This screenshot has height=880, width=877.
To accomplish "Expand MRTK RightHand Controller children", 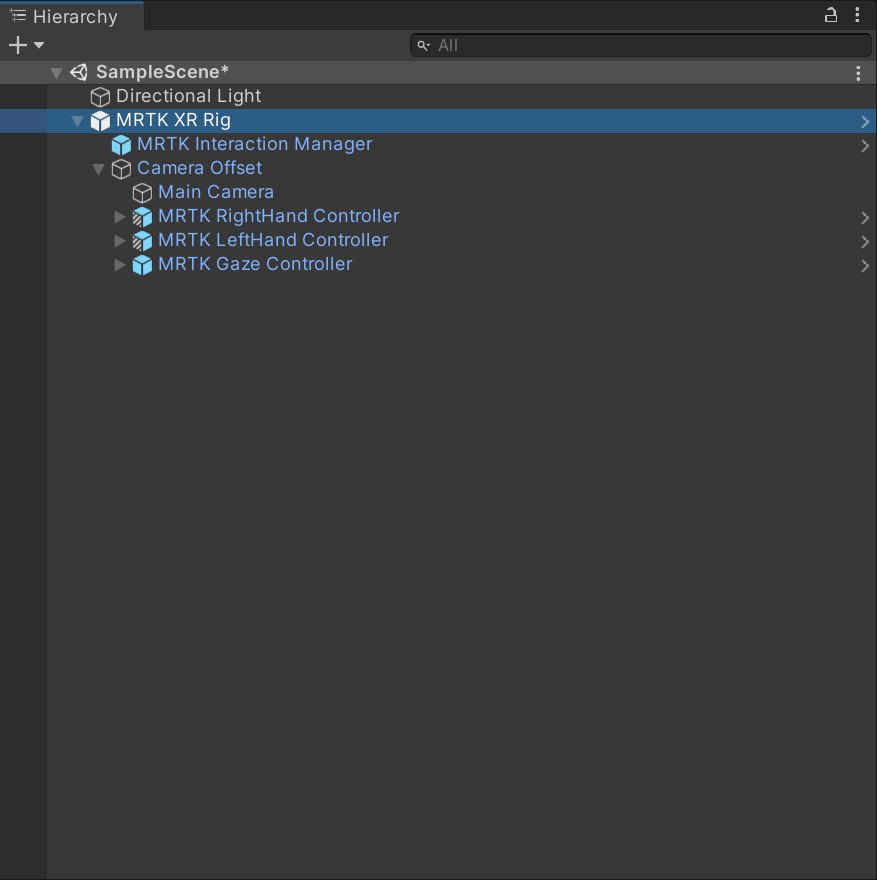I will click(x=120, y=216).
